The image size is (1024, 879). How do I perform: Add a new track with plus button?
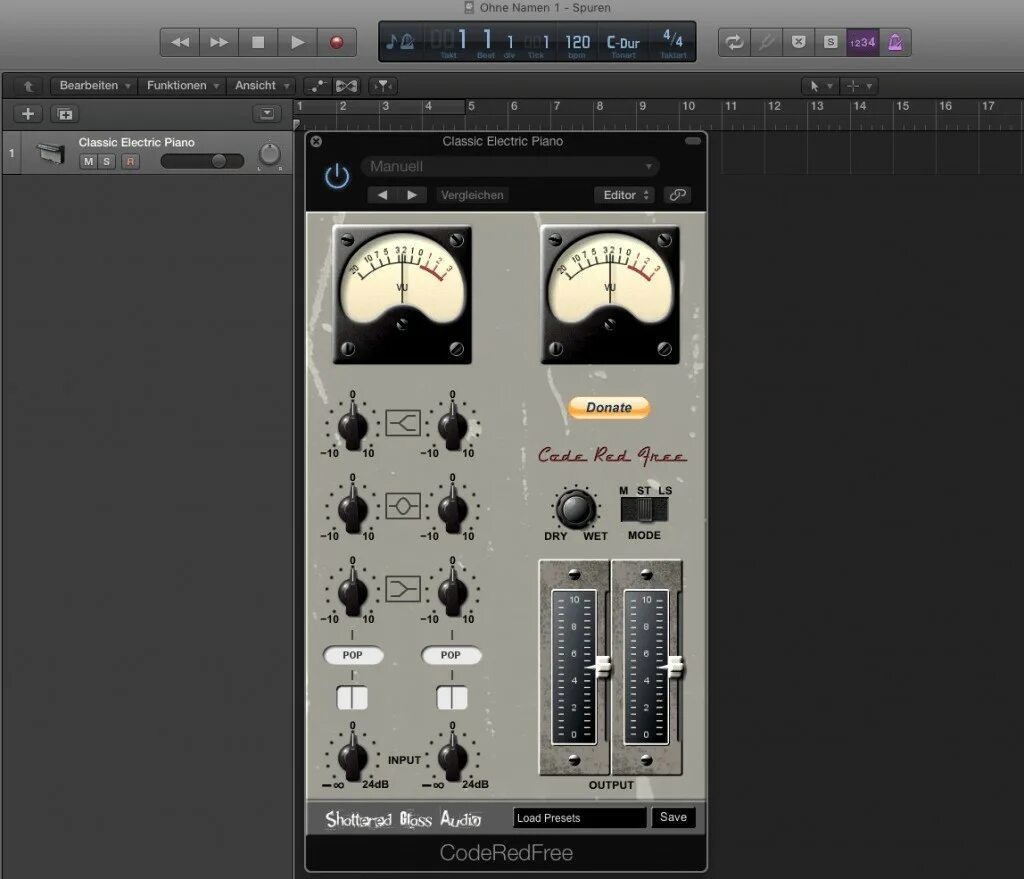pyautogui.click(x=28, y=114)
